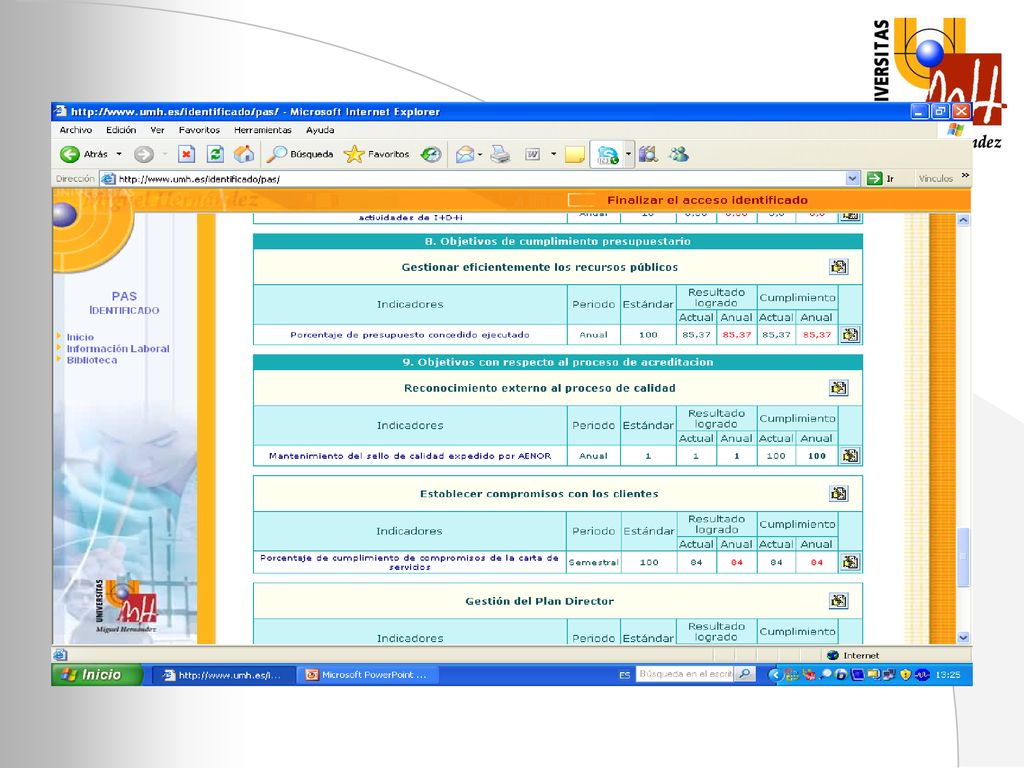Stop page loading with the red X icon

tap(187, 154)
